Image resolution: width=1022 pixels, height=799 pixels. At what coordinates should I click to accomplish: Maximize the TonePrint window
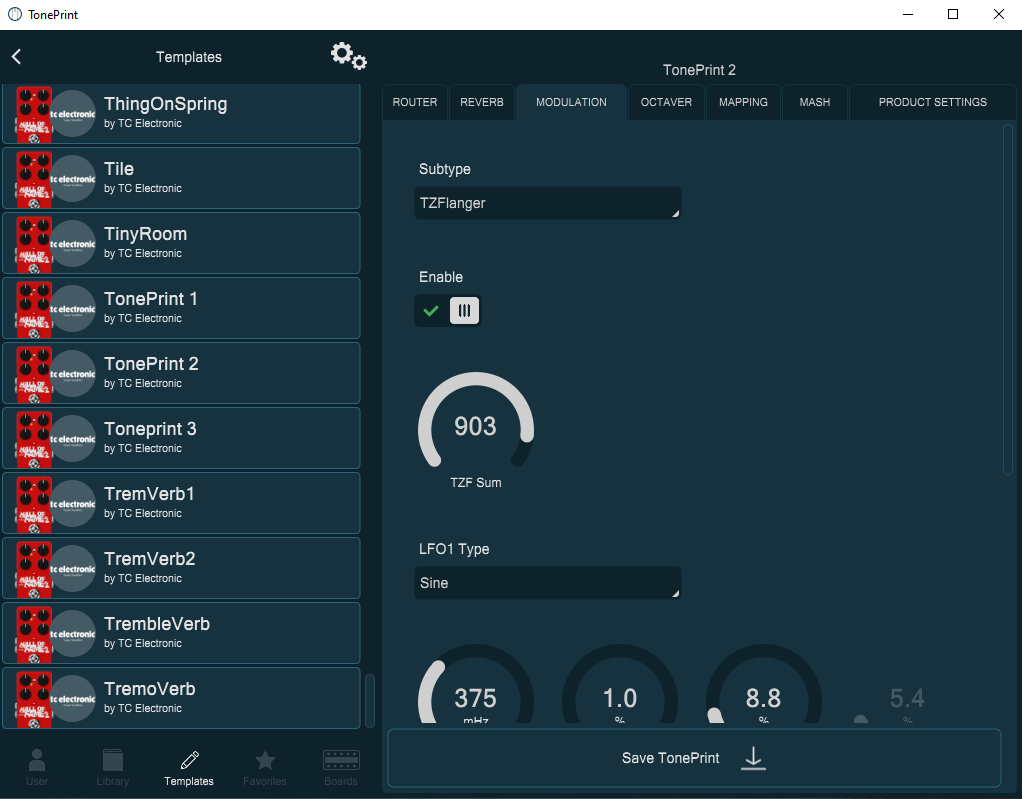953,14
